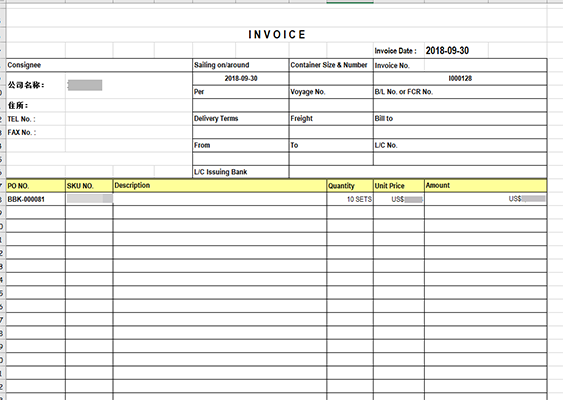Select the Container Size & Number label cell
Viewport: 563px width, 400px height.
(x=331, y=65)
